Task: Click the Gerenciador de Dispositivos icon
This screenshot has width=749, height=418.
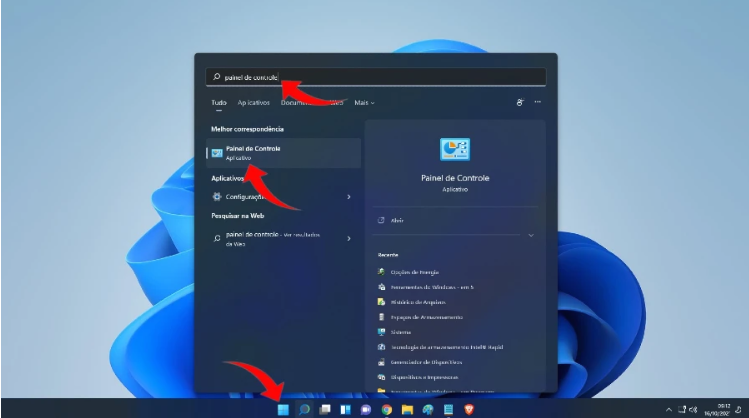Action: pyautogui.click(x=381, y=362)
